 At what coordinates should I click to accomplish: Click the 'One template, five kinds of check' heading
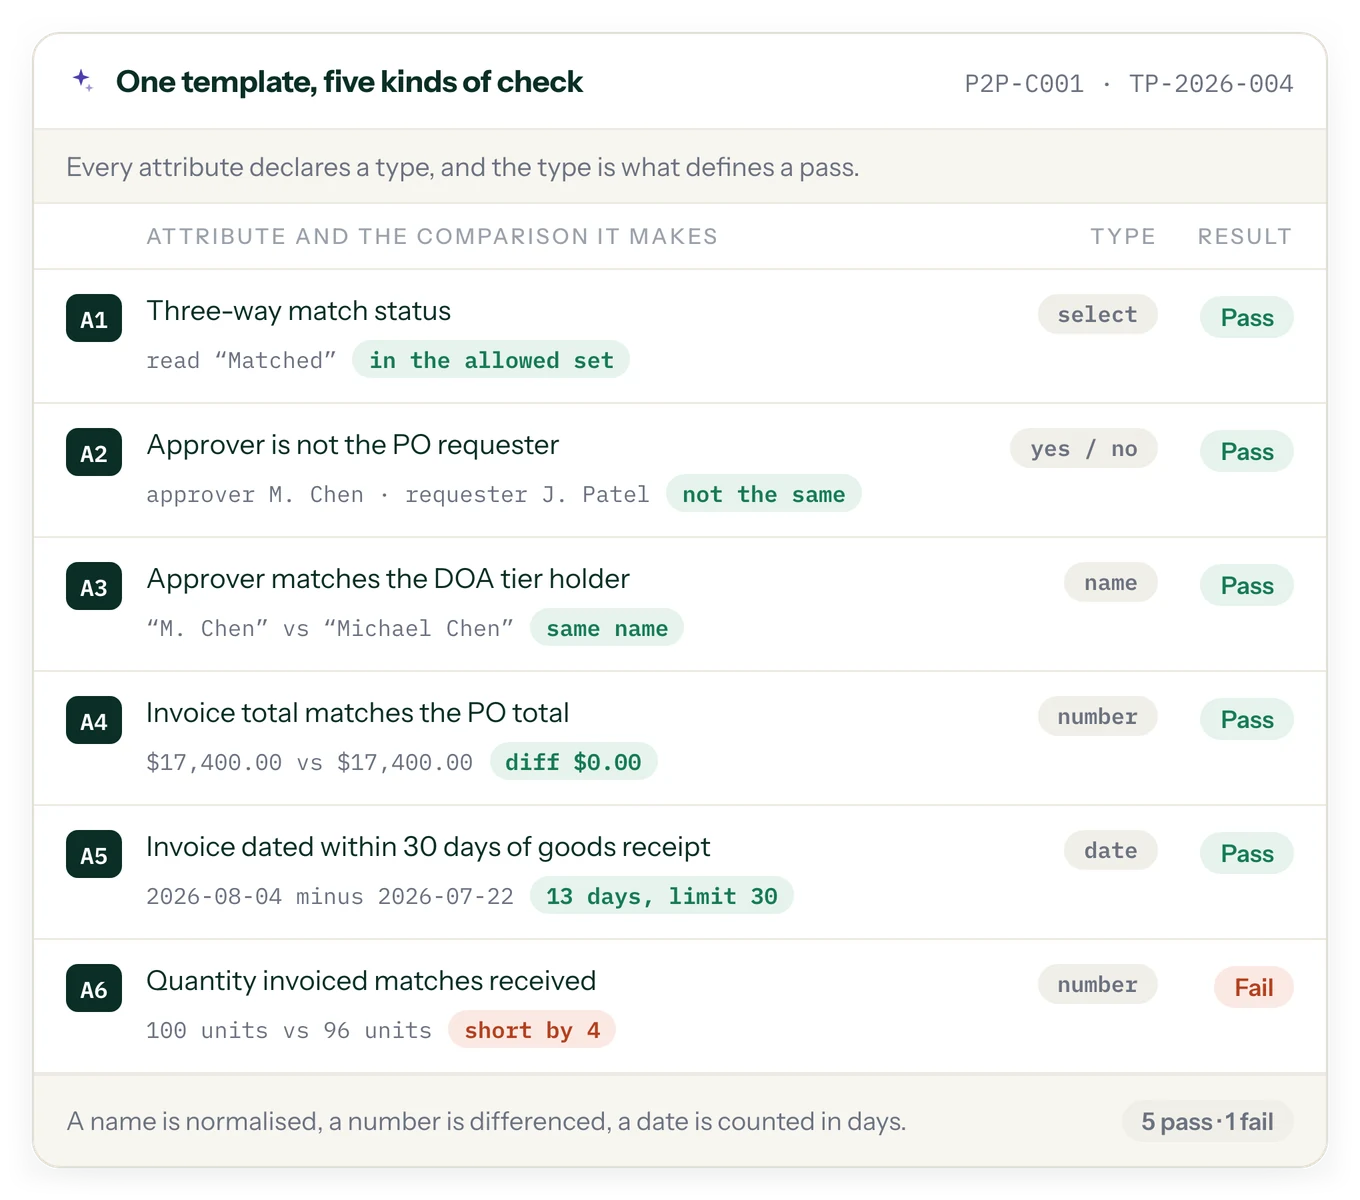tap(349, 82)
